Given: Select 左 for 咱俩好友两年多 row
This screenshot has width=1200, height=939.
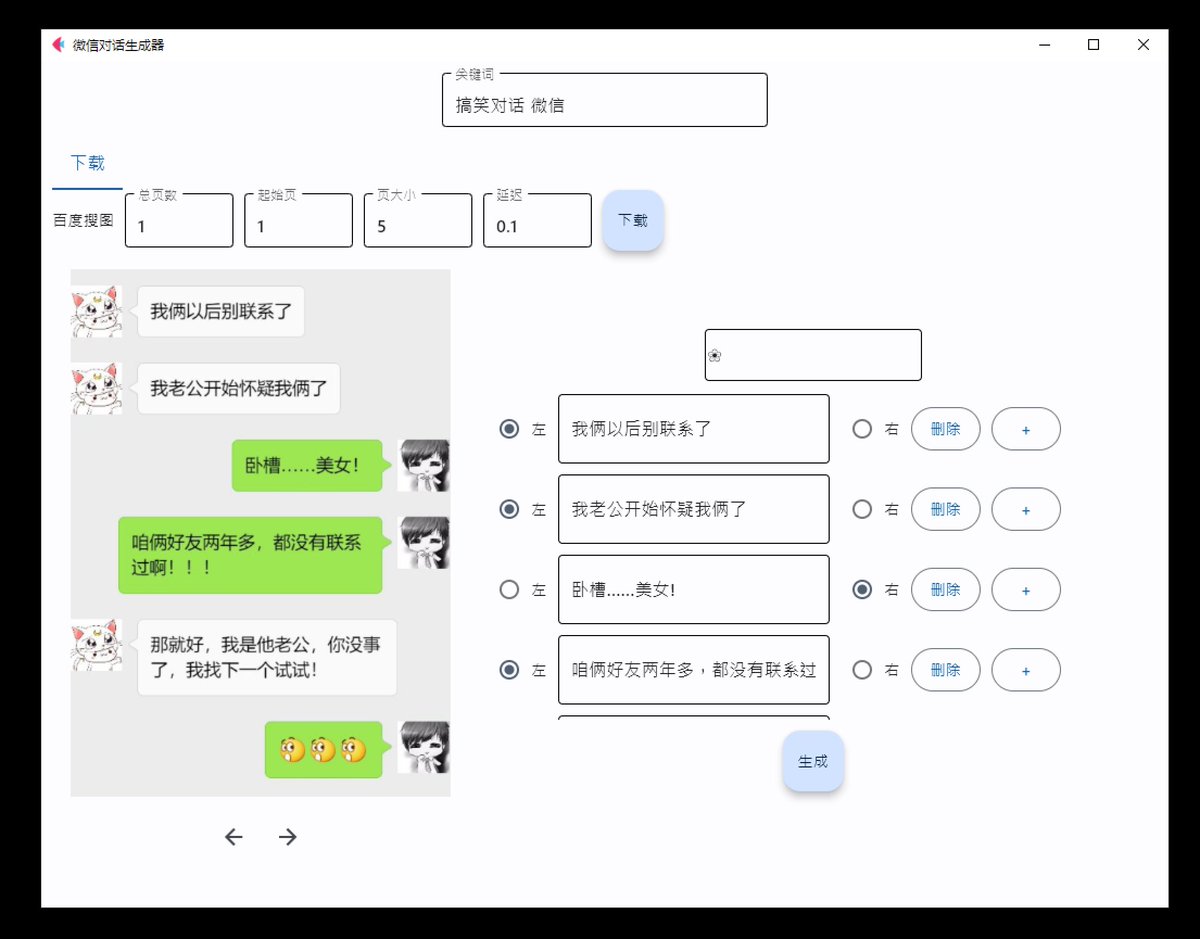Looking at the screenshot, I should pyautogui.click(x=509, y=670).
